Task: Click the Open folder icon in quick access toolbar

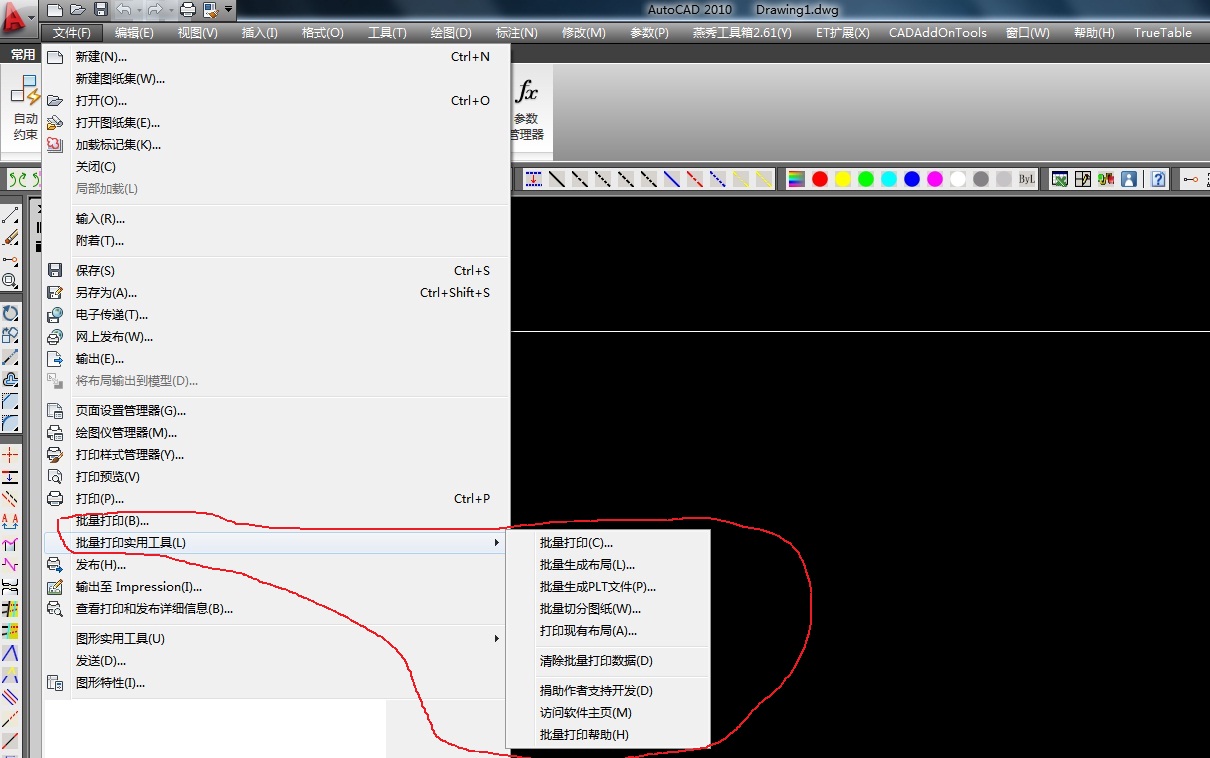Action: (78, 10)
